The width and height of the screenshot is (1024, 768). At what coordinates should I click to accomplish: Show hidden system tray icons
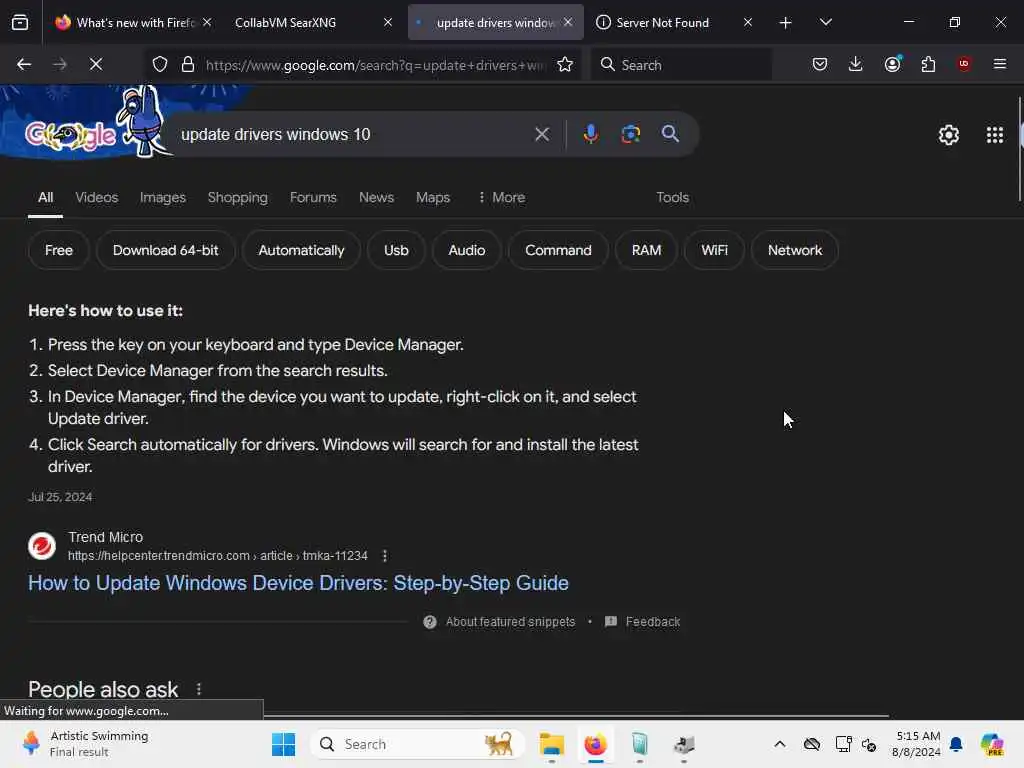click(780, 744)
